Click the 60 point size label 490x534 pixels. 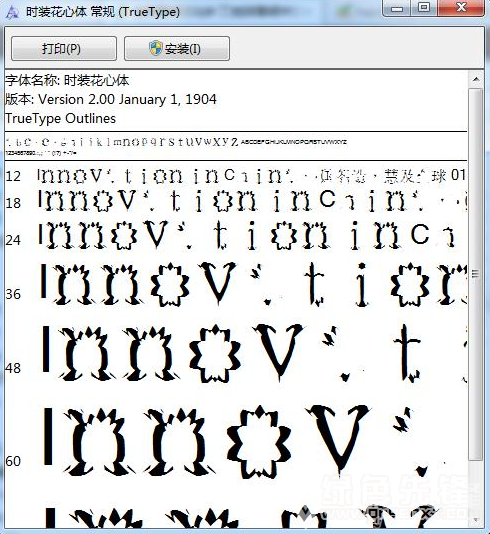coord(13,461)
